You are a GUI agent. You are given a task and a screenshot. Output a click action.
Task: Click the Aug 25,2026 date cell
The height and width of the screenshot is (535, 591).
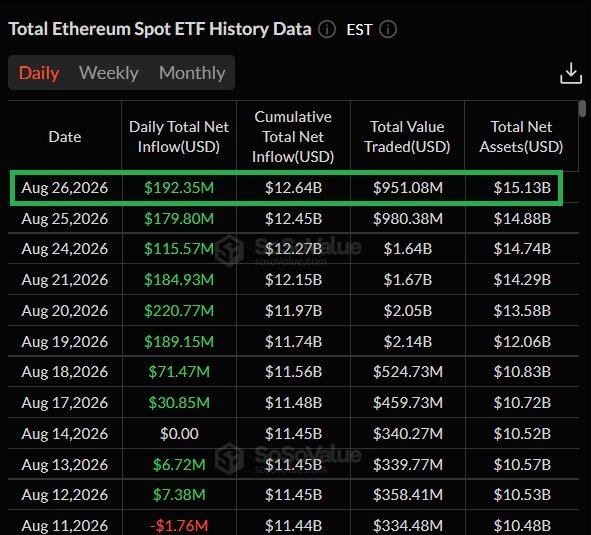[65, 219]
